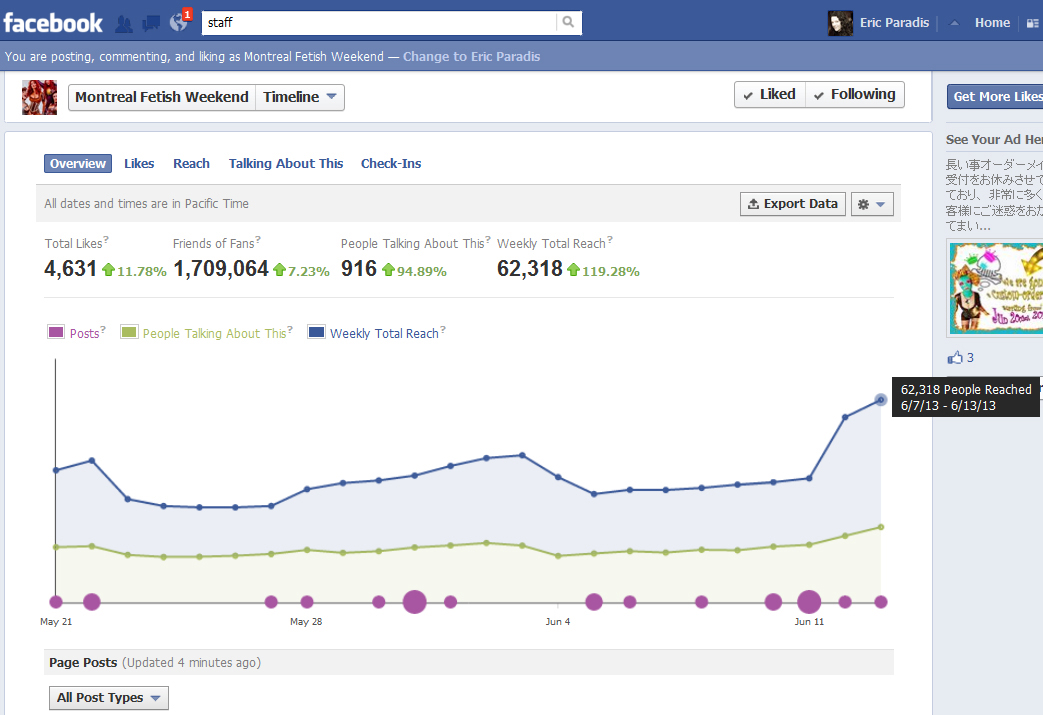This screenshot has width=1043, height=715.
Task: Click the Export Data button
Action: point(793,204)
